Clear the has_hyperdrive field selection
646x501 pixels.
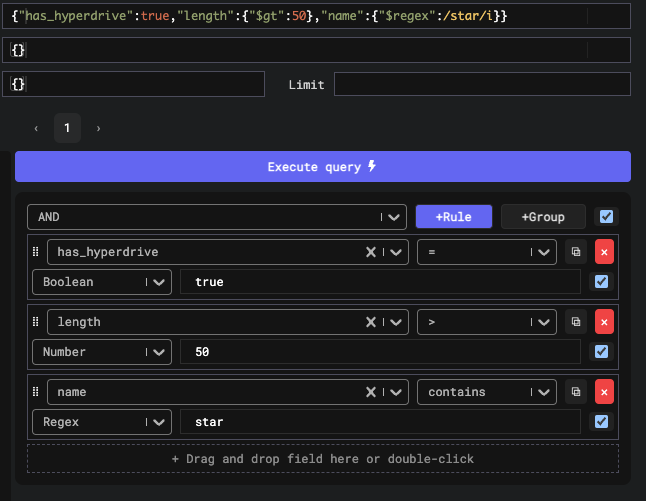pyautogui.click(x=371, y=252)
